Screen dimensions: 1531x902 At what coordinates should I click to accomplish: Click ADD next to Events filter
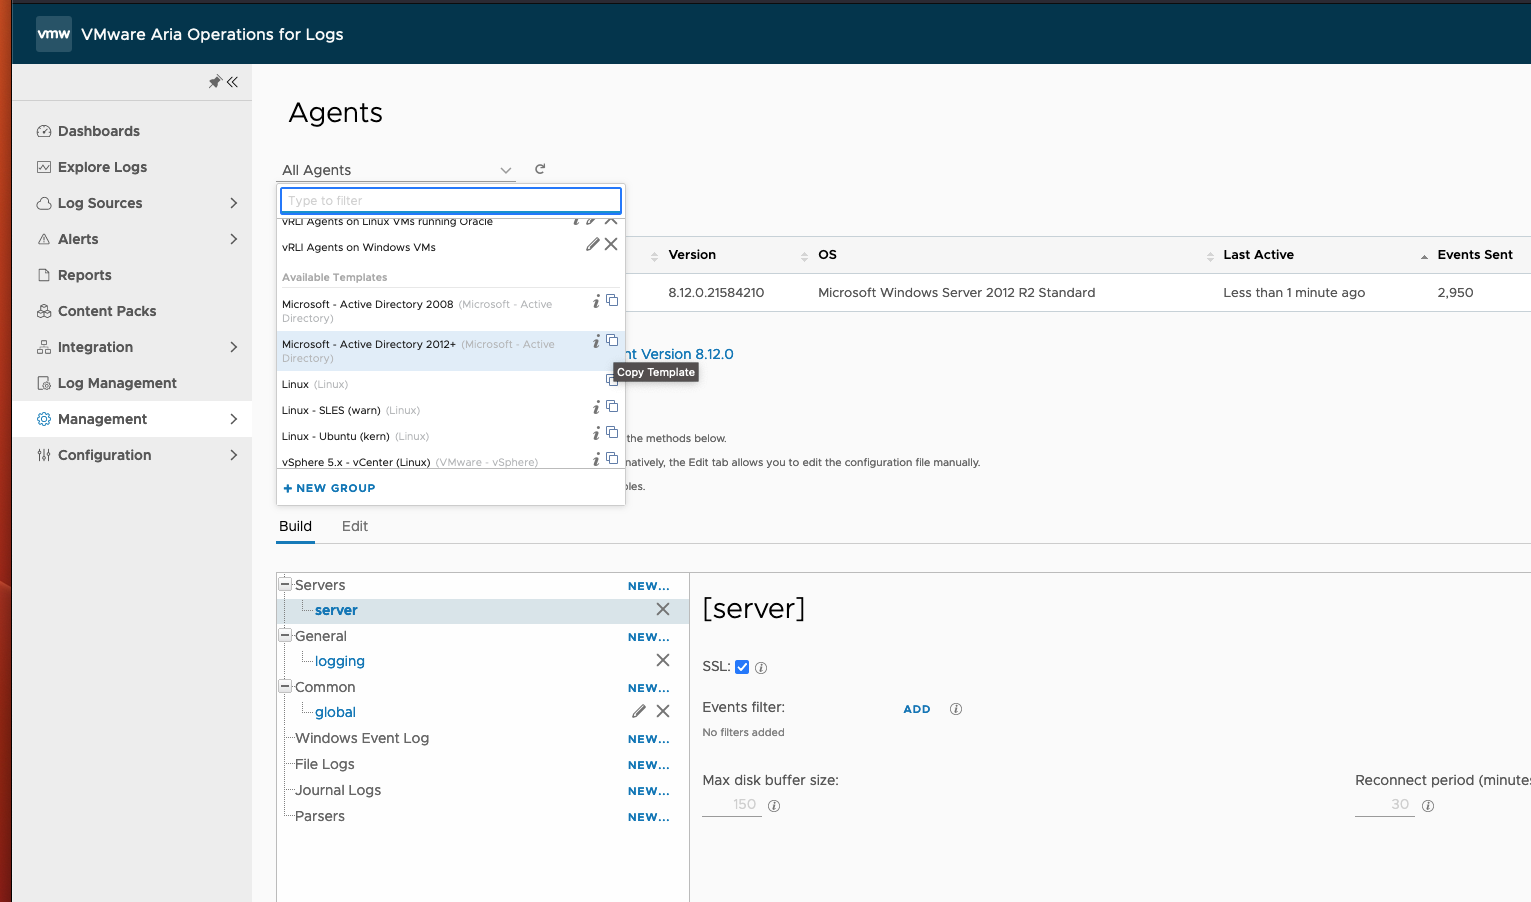click(x=916, y=708)
